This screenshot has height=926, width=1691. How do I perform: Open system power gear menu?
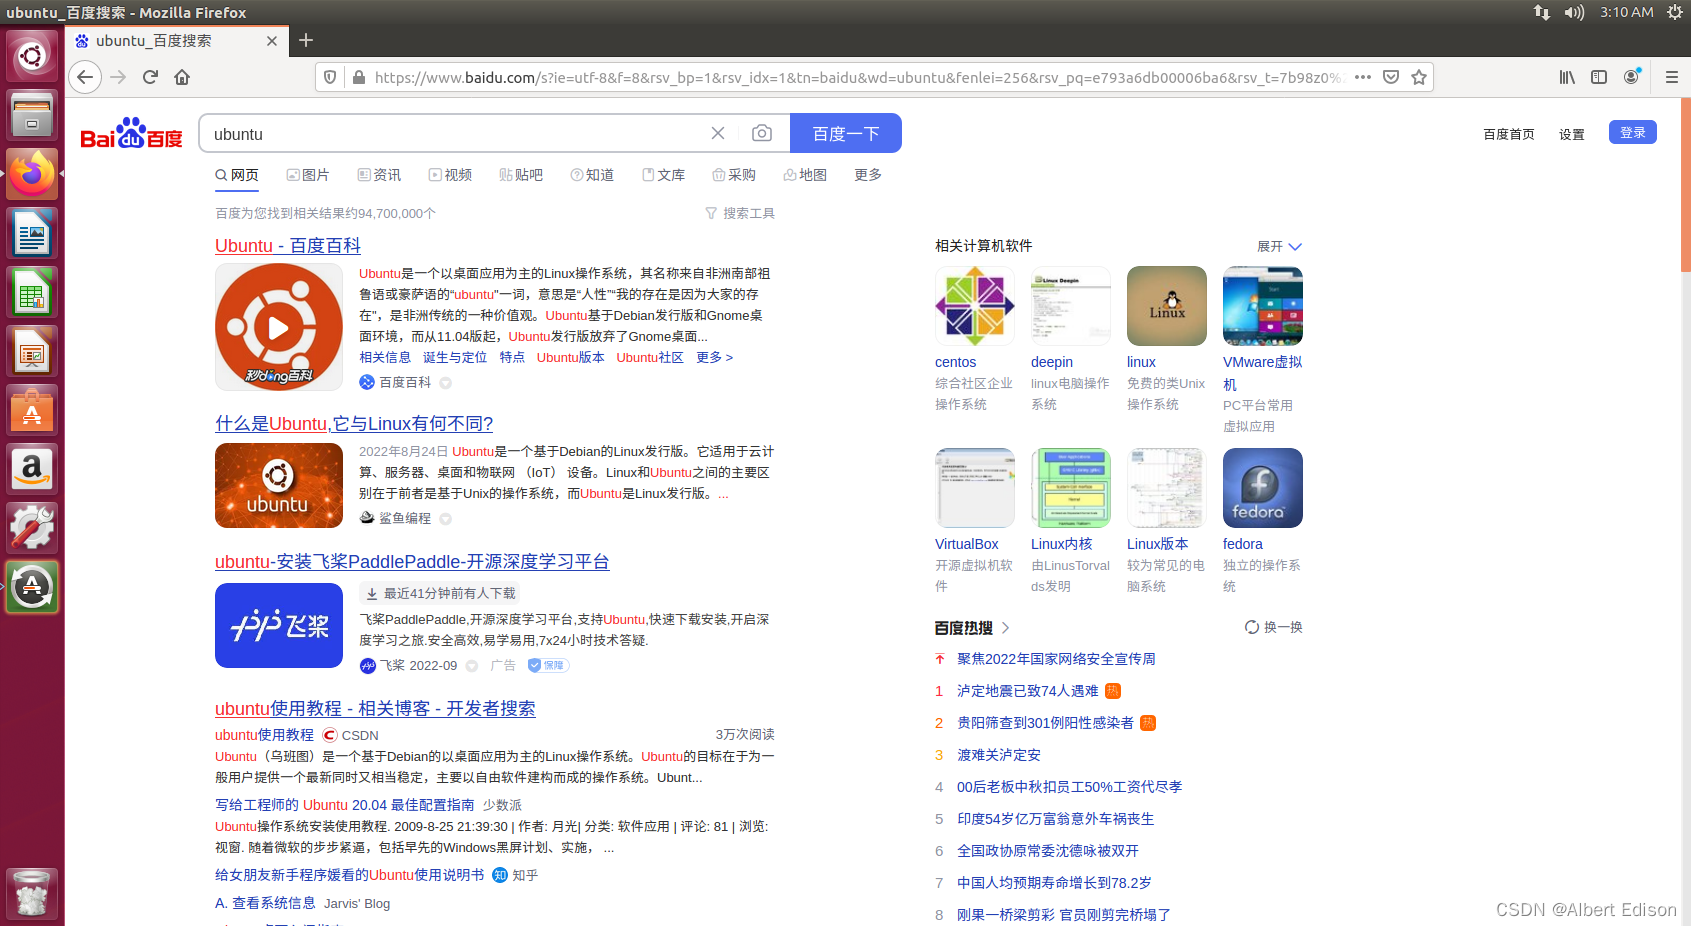1674,12
